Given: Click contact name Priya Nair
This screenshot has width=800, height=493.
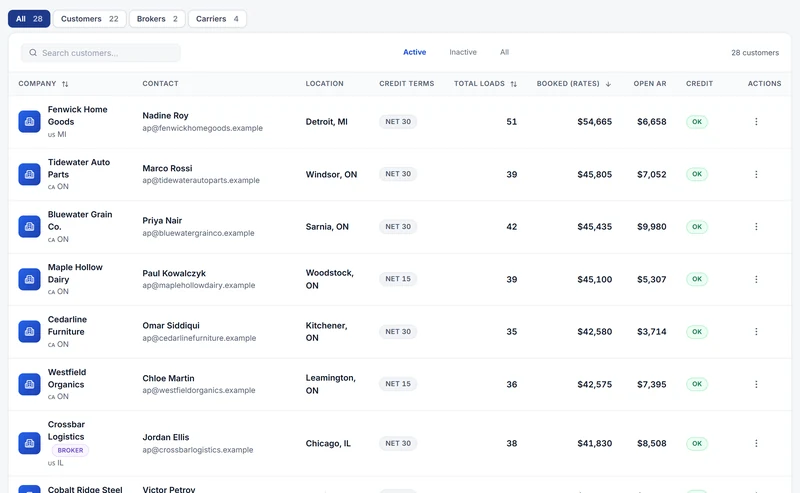Looking at the screenshot, I should tap(162, 220).
